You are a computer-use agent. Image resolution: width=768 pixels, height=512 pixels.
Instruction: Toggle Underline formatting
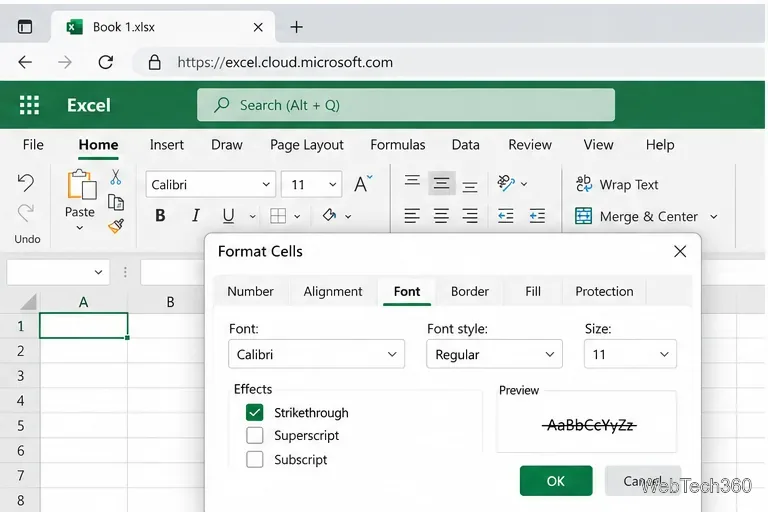tap(228, 216)
